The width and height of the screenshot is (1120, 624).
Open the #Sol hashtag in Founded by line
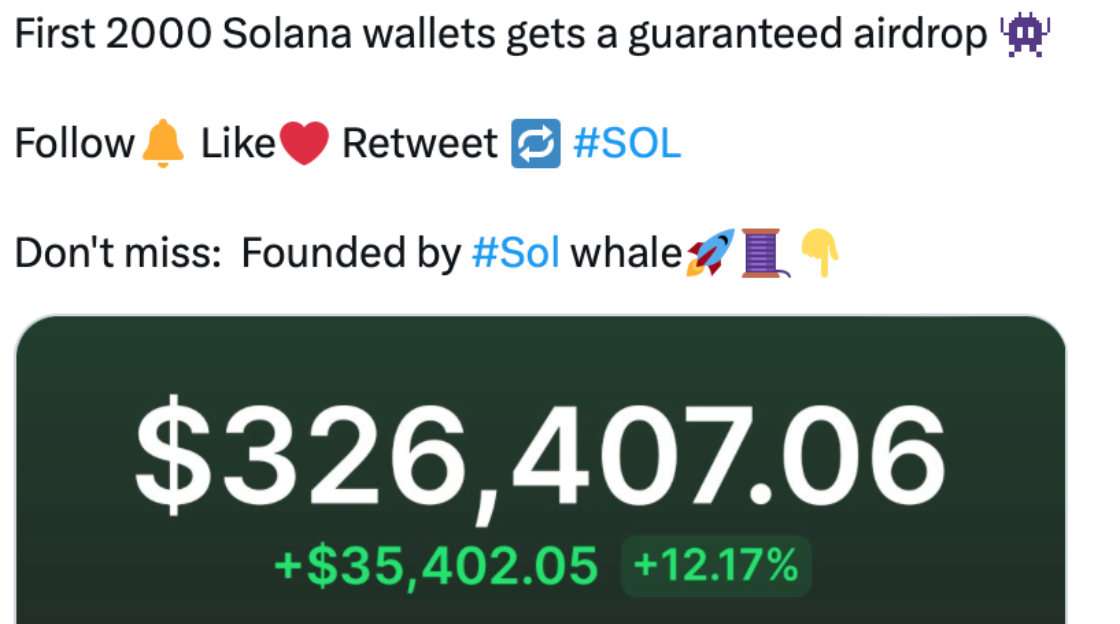point(516,253)
